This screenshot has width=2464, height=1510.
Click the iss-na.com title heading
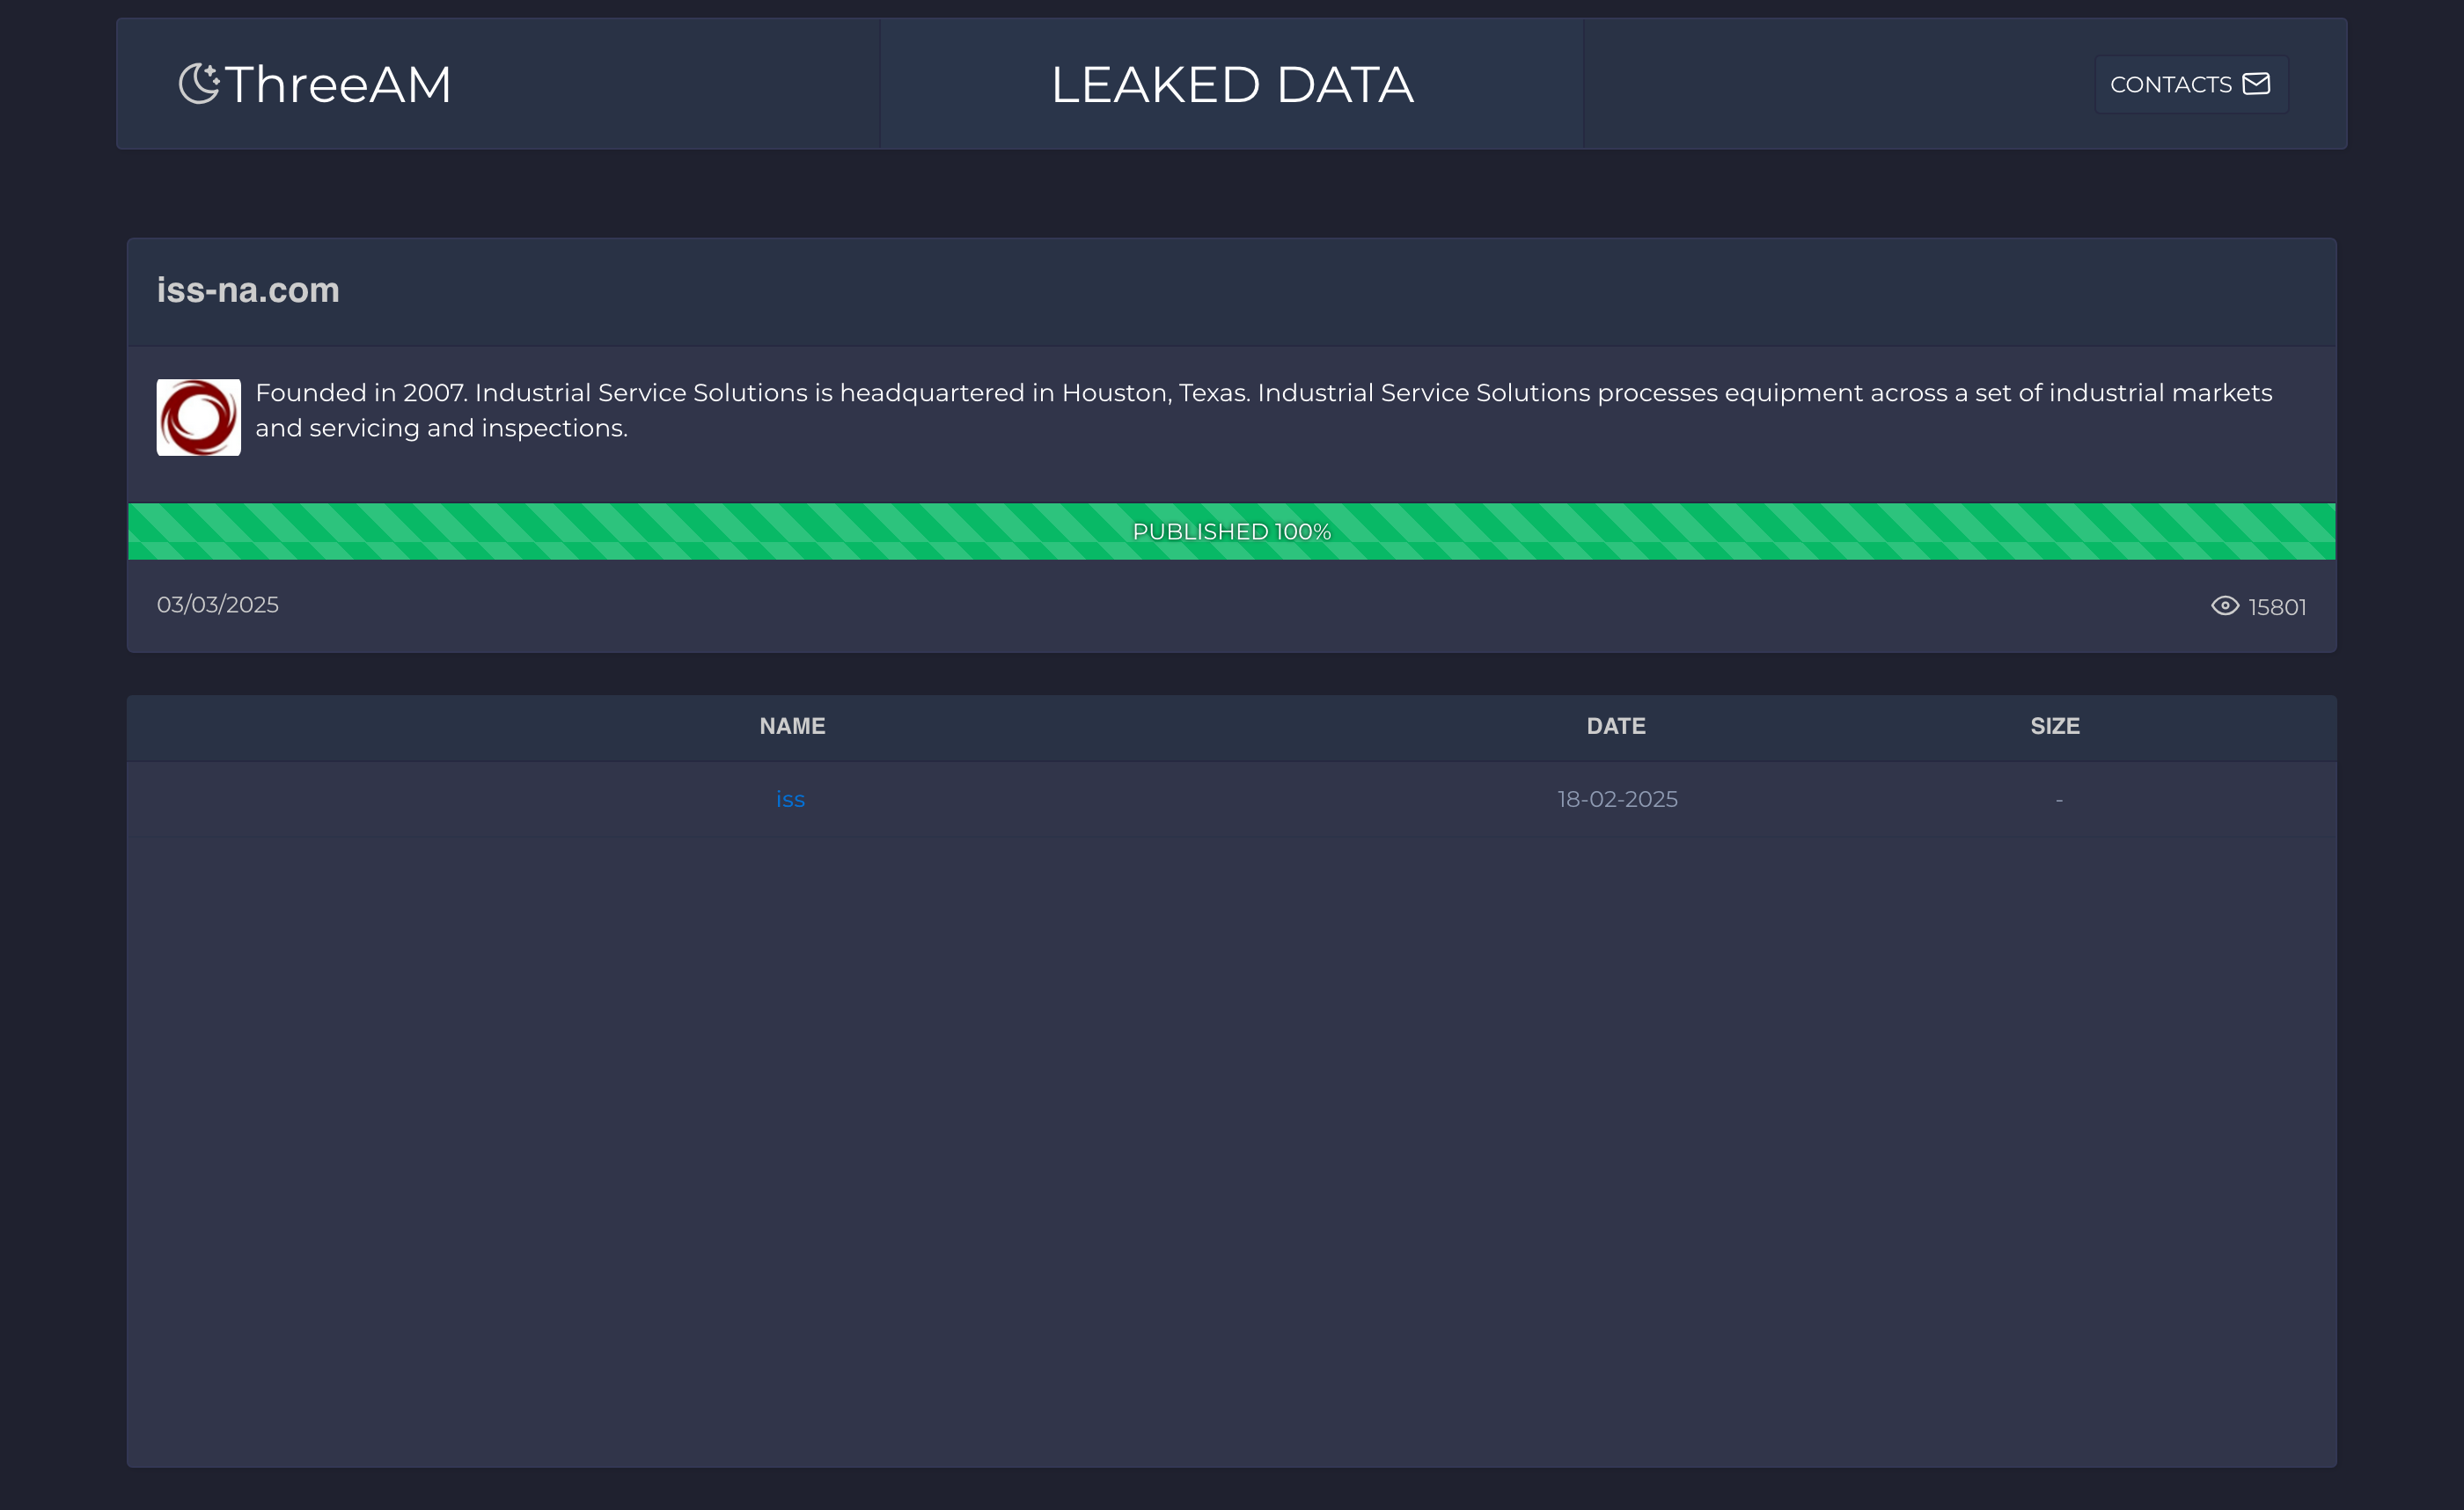tap(248, 290)
